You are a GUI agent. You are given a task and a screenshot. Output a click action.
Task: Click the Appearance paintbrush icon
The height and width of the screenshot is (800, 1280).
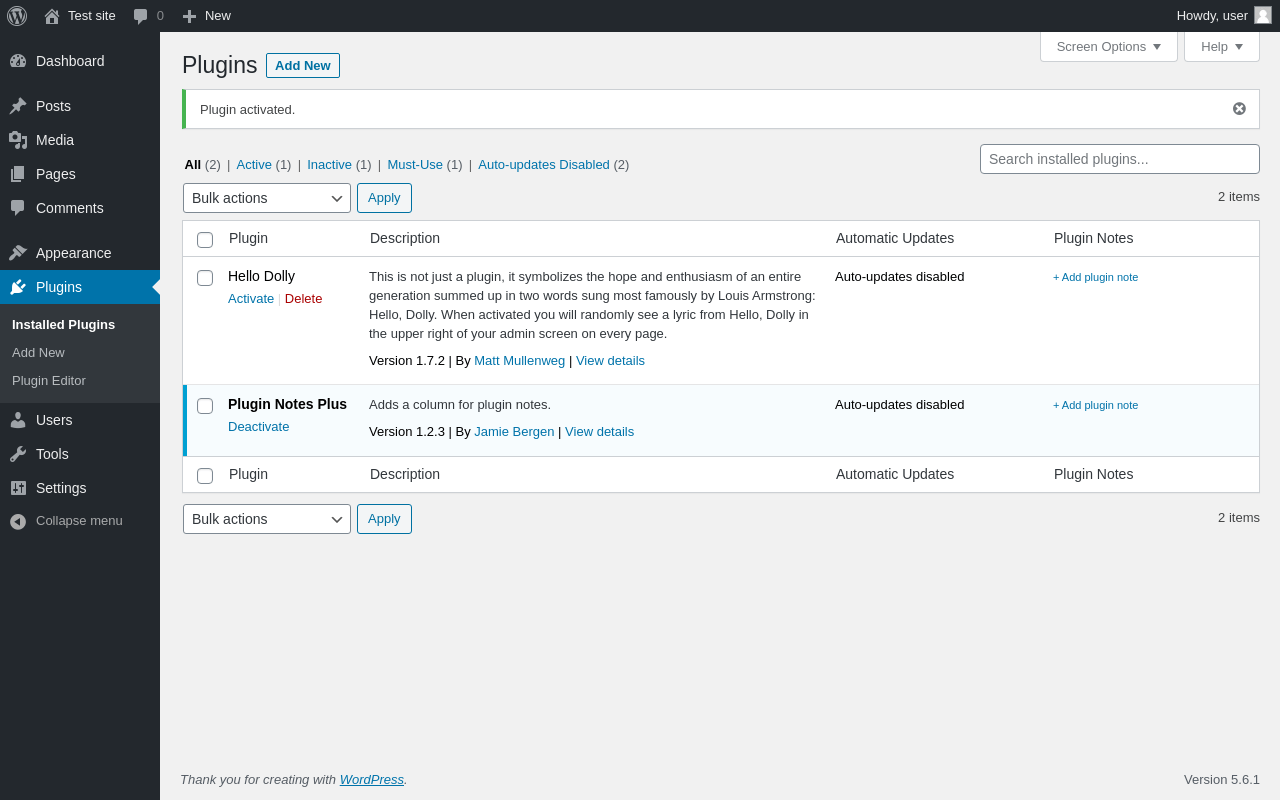coord(18,253)
